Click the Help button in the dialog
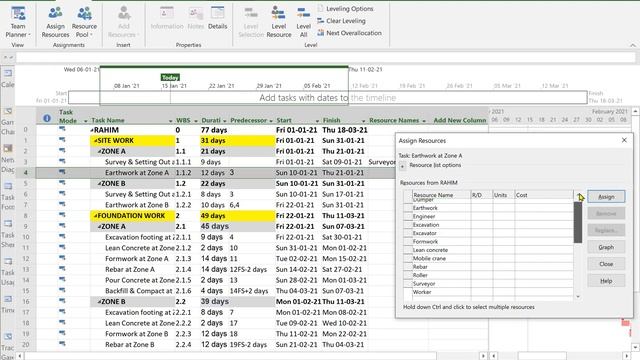640x360 pixels. (606, 281)
